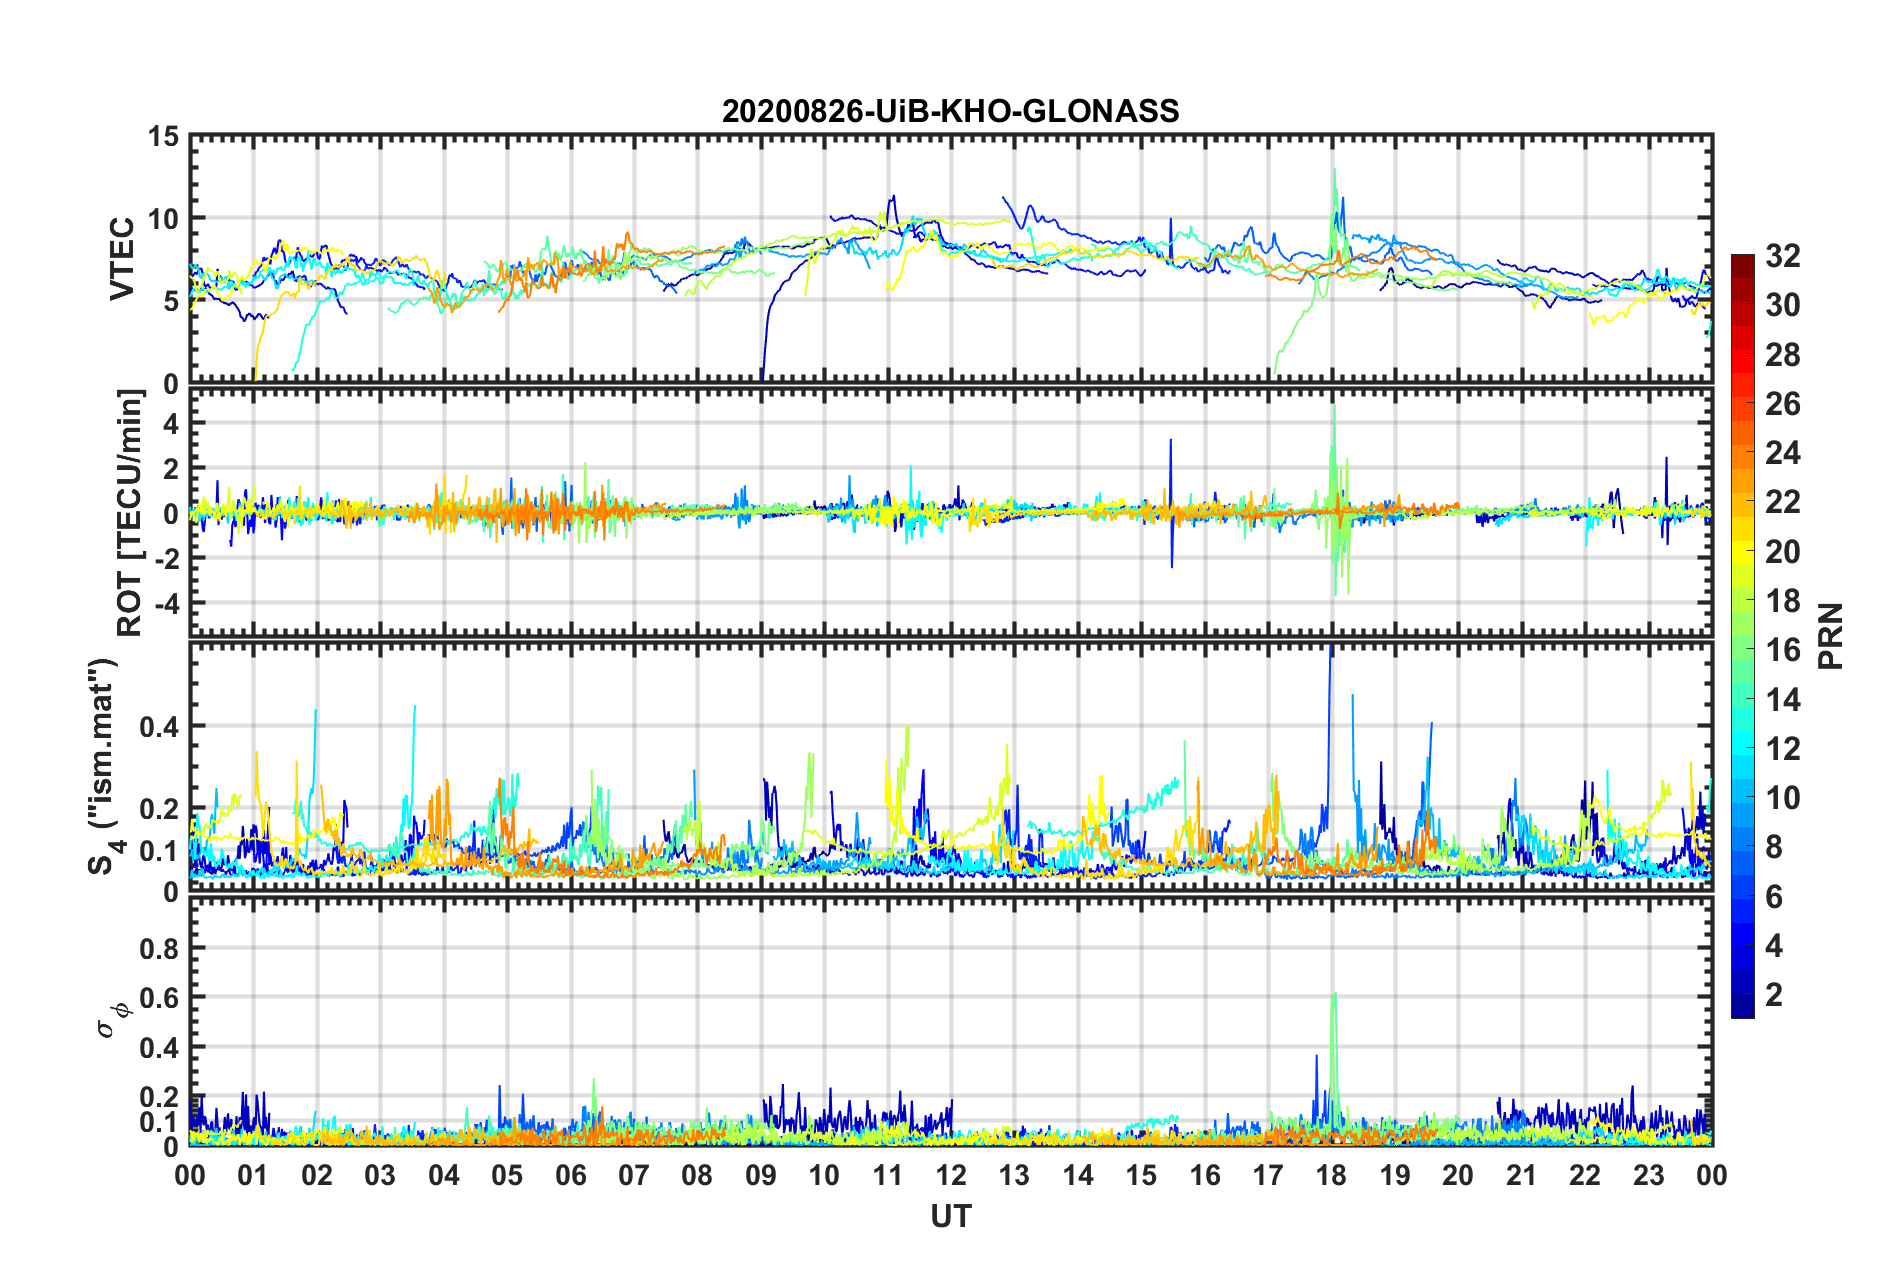Viewport: 1902px width, 1272px height.
Task: Click x-axis hour label 23
Action: coord(1649,1175)
